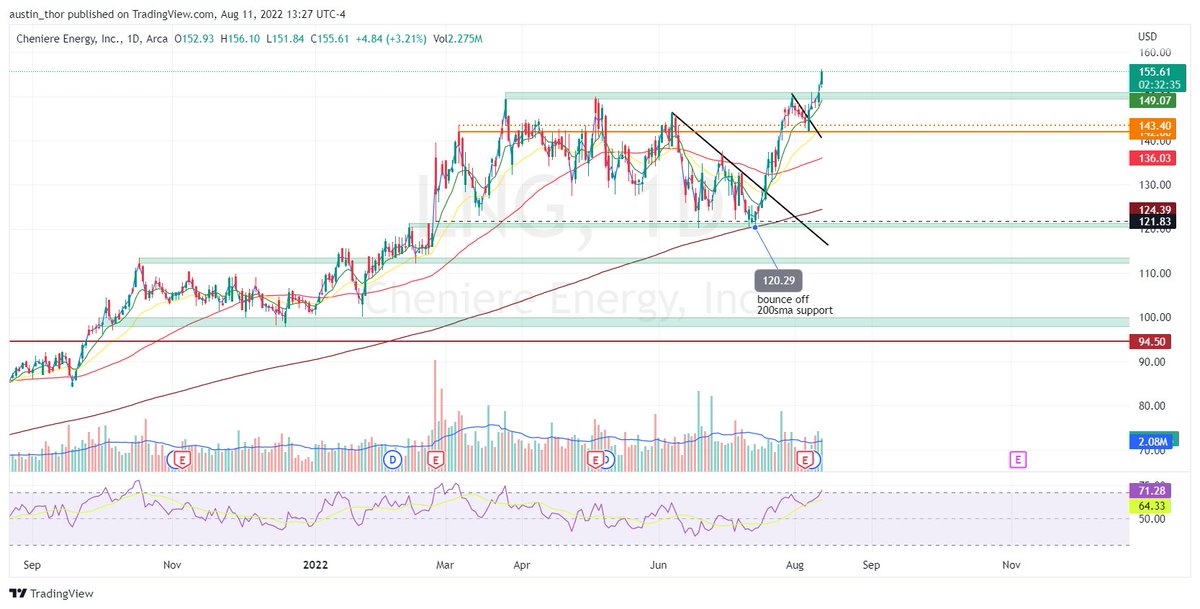
Task: Click the change value +4.84 (+3.21%)
Action: (x=390, y=38)
